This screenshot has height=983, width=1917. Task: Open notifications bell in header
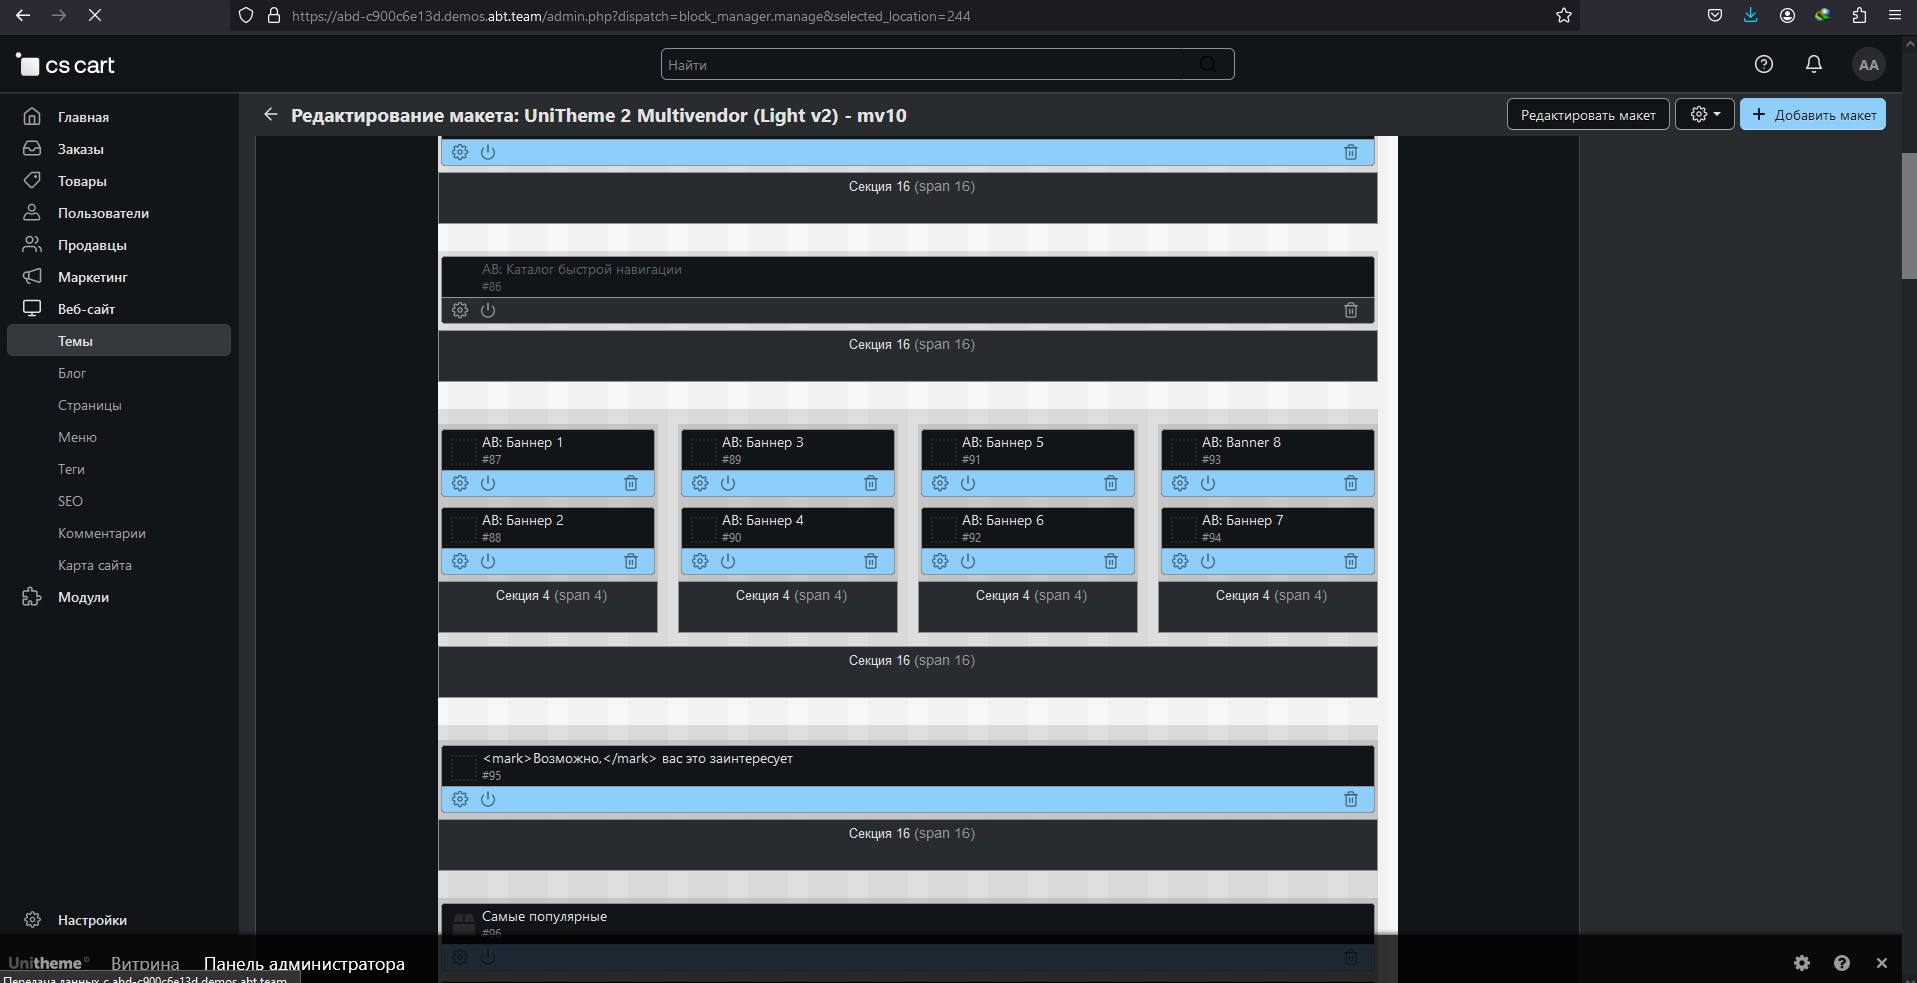[1814, 64]
